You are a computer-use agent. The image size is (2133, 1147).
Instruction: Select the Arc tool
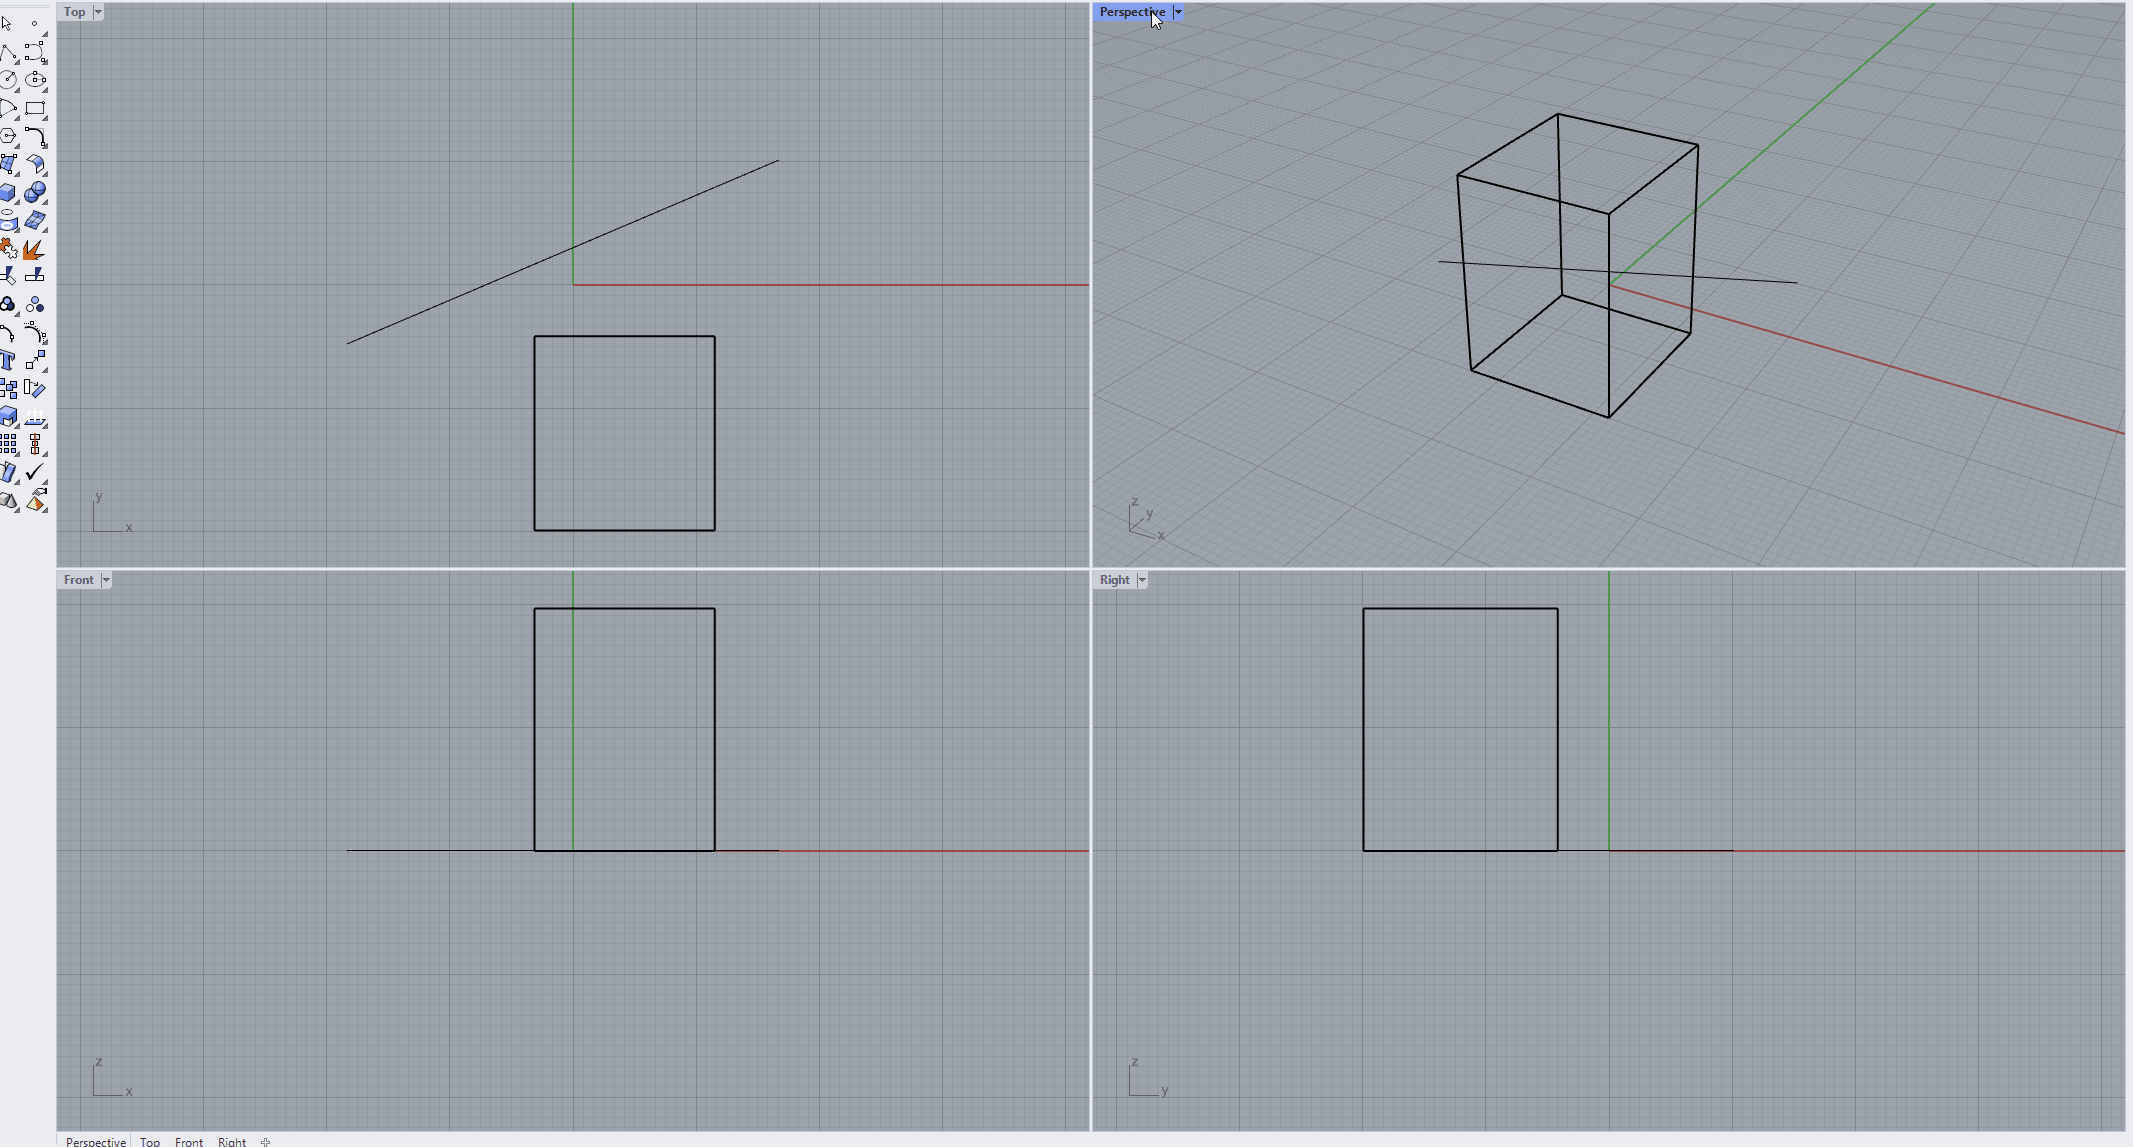coord(8,108)
